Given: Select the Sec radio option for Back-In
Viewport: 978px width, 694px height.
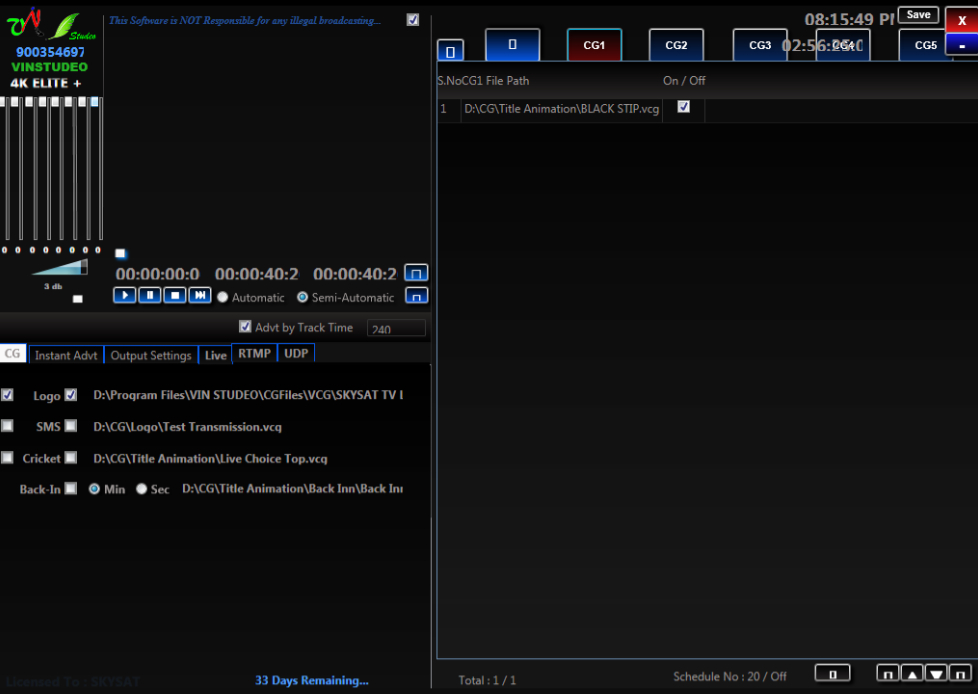Looking at the screenshot, I should coord(142,489).
